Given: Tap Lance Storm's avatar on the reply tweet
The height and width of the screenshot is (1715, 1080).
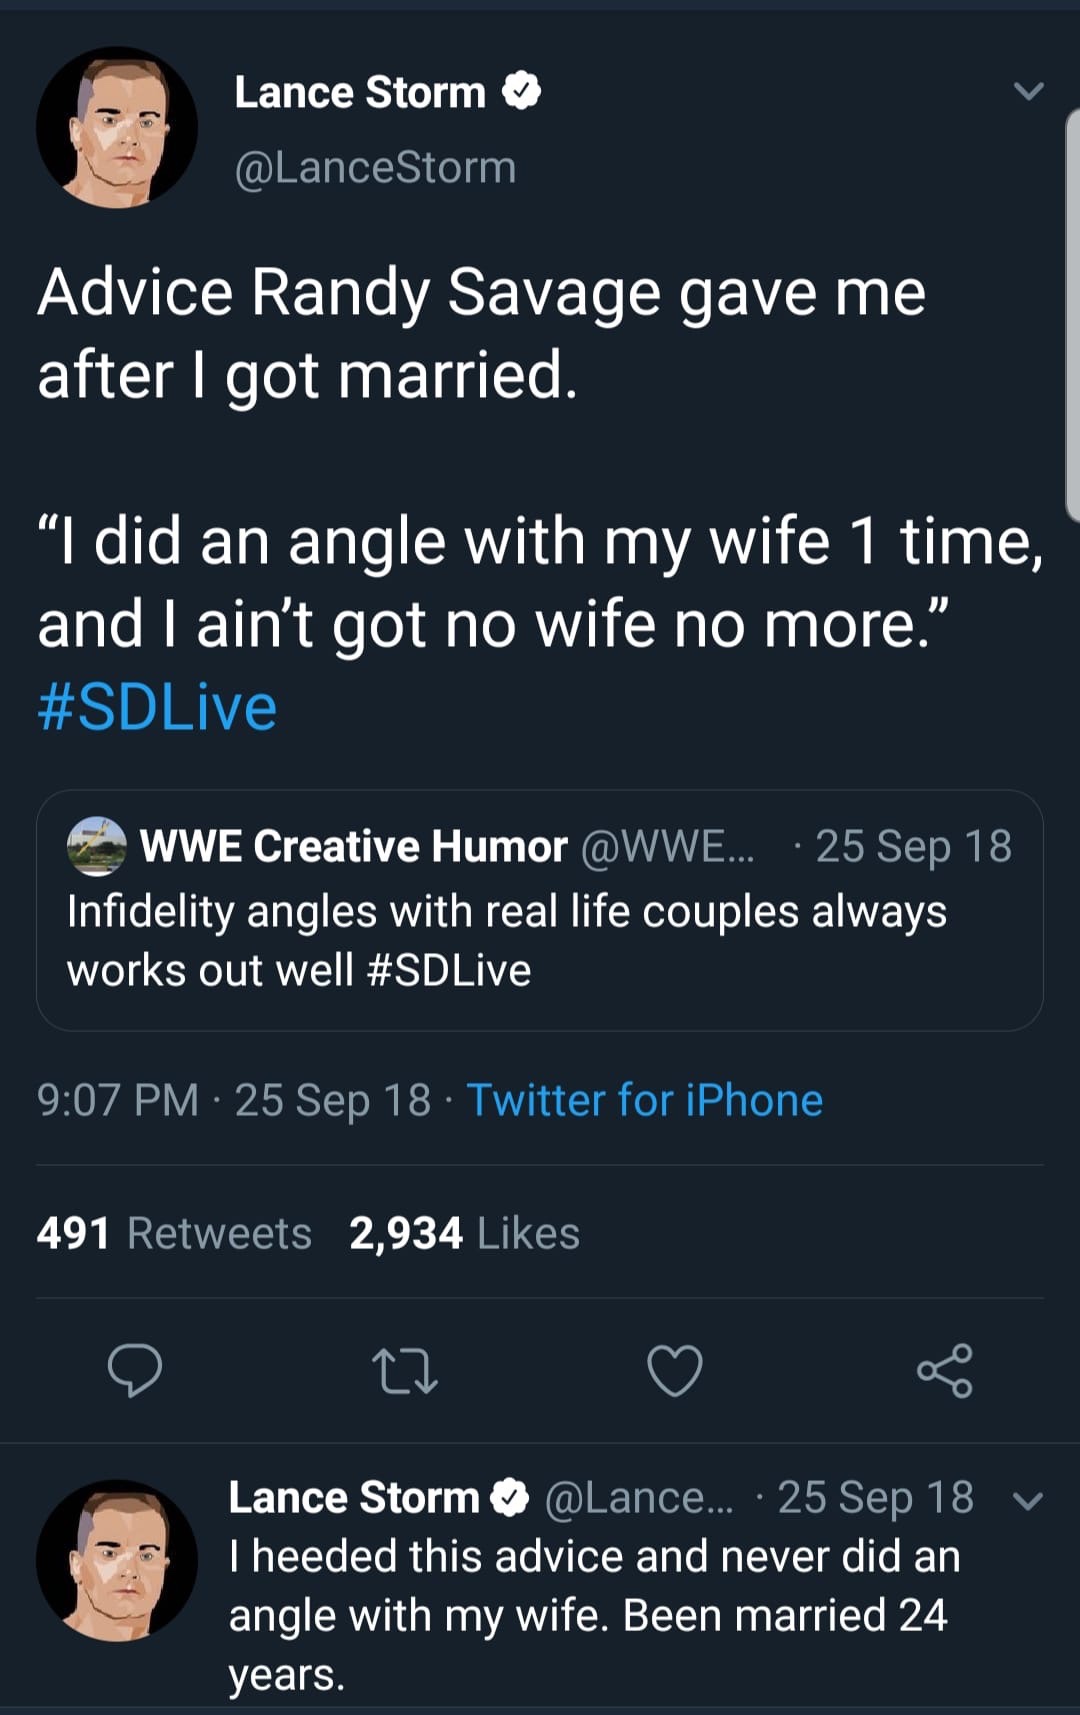Looking at the screenshot, I should (x=117, y=1560).
